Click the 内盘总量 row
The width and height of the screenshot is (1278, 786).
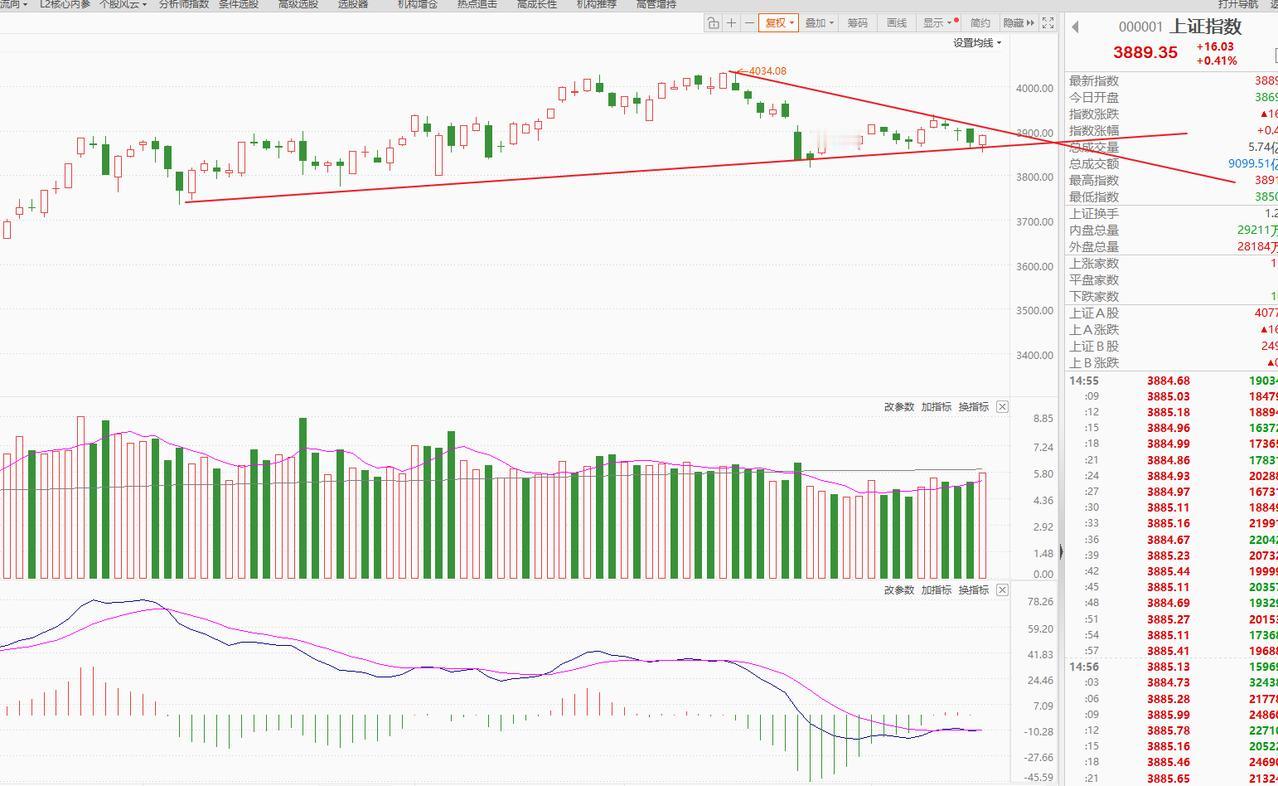pyautogui.click(x=1172, y=230)
